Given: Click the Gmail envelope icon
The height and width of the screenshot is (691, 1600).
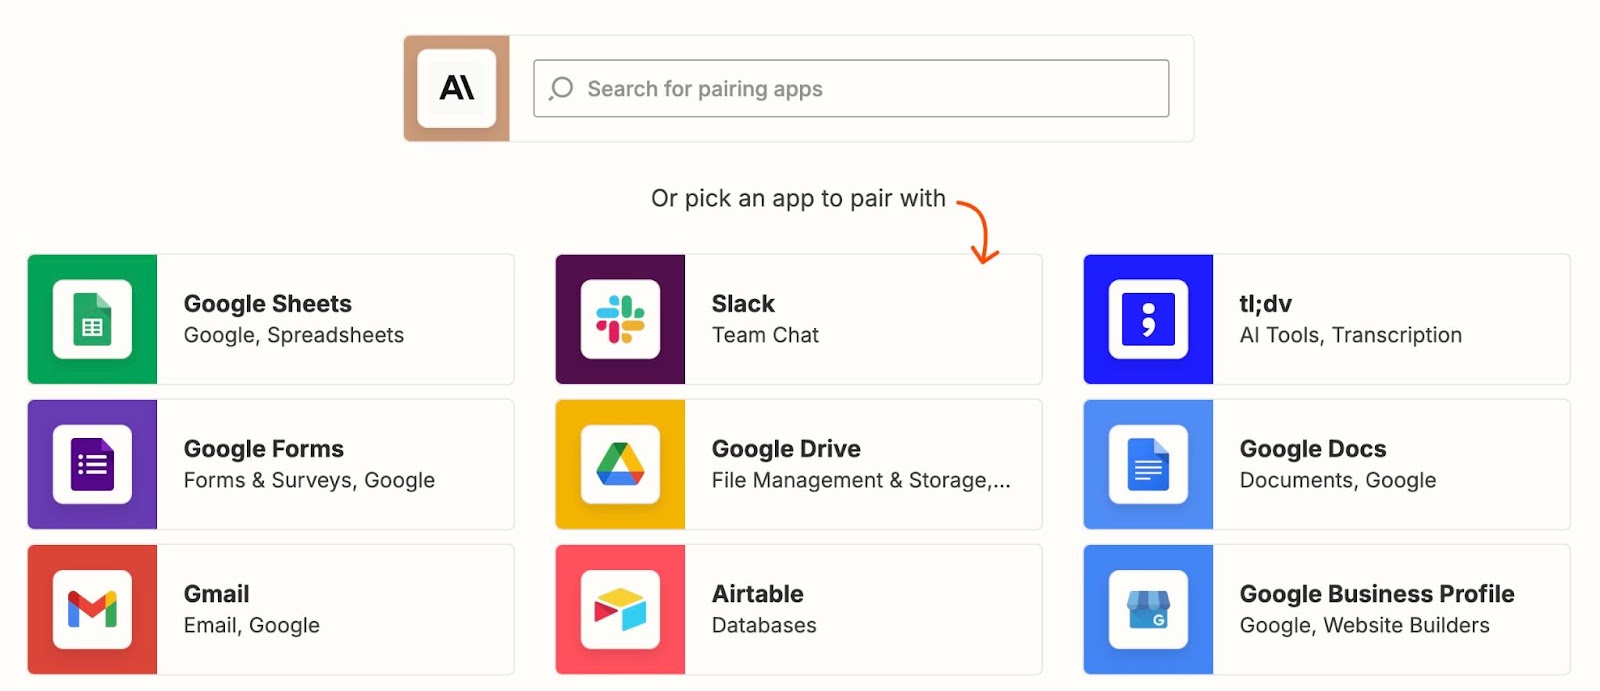Looking at the screenshot, I should tap(92, 609).
